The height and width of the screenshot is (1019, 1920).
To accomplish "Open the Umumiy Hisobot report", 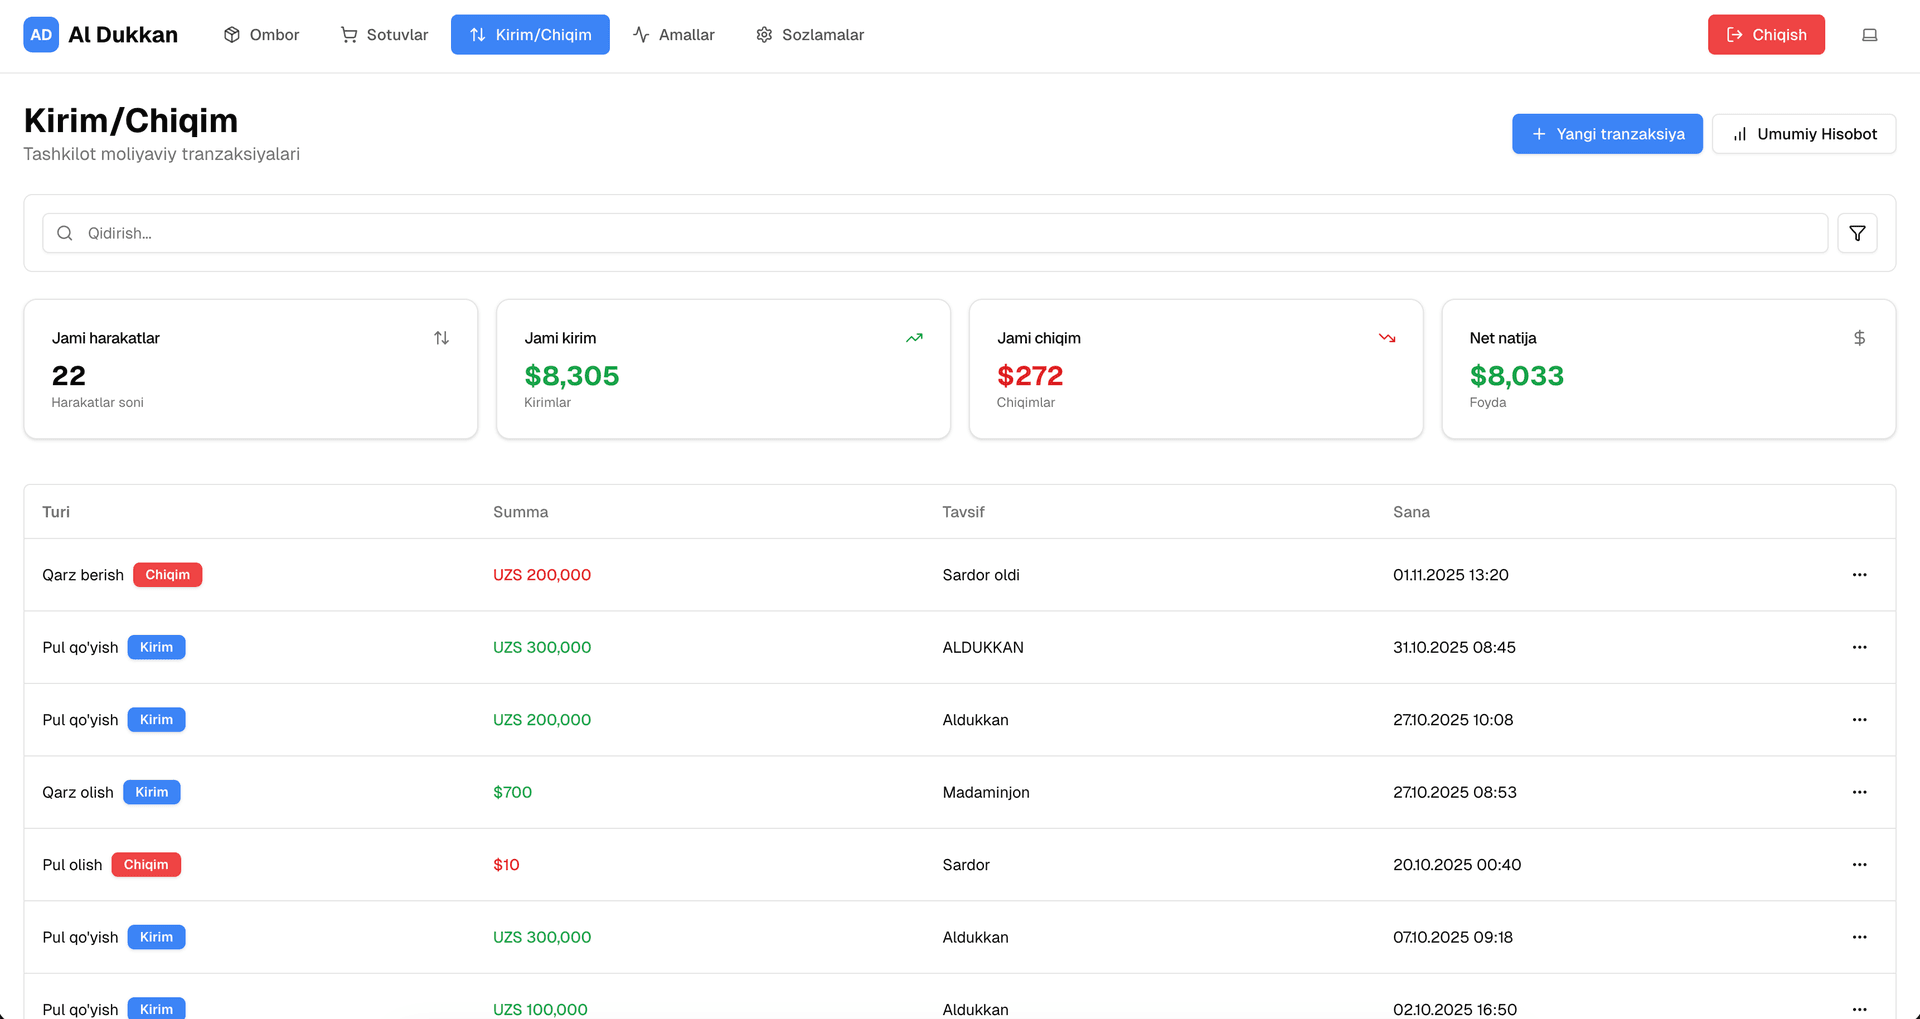I will 1803,134.
